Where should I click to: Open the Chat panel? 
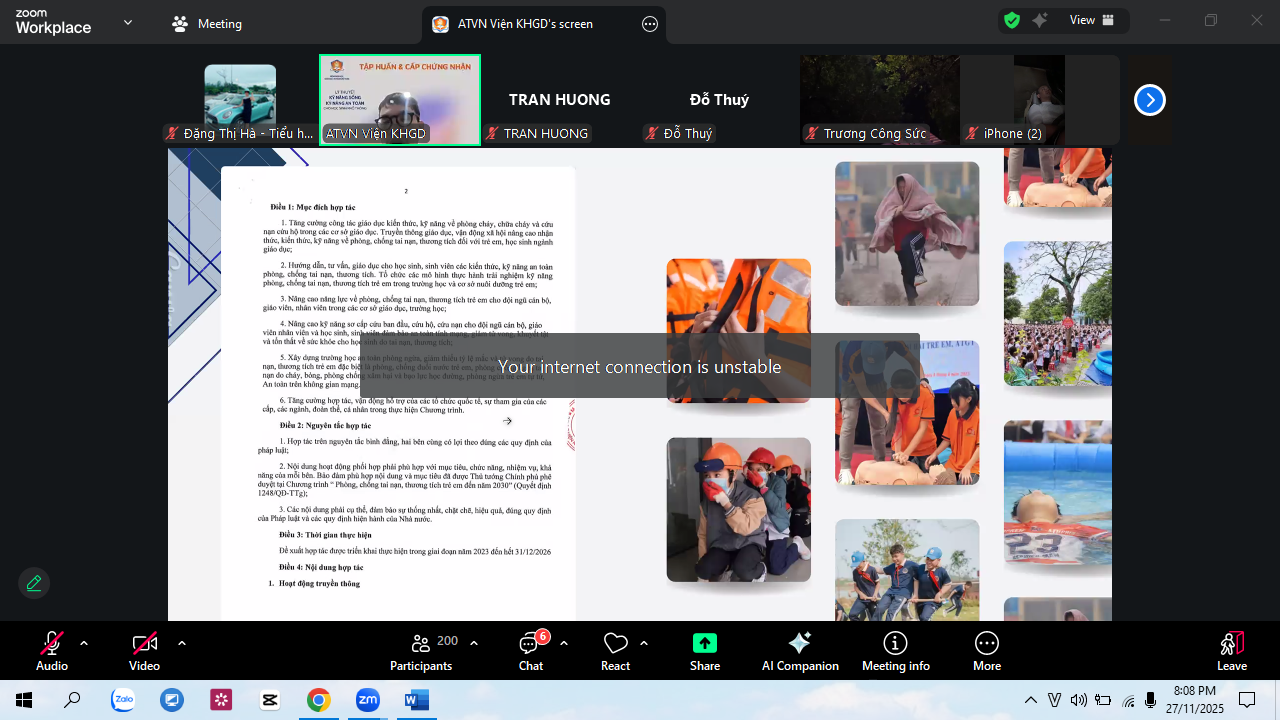click(531, 651)
